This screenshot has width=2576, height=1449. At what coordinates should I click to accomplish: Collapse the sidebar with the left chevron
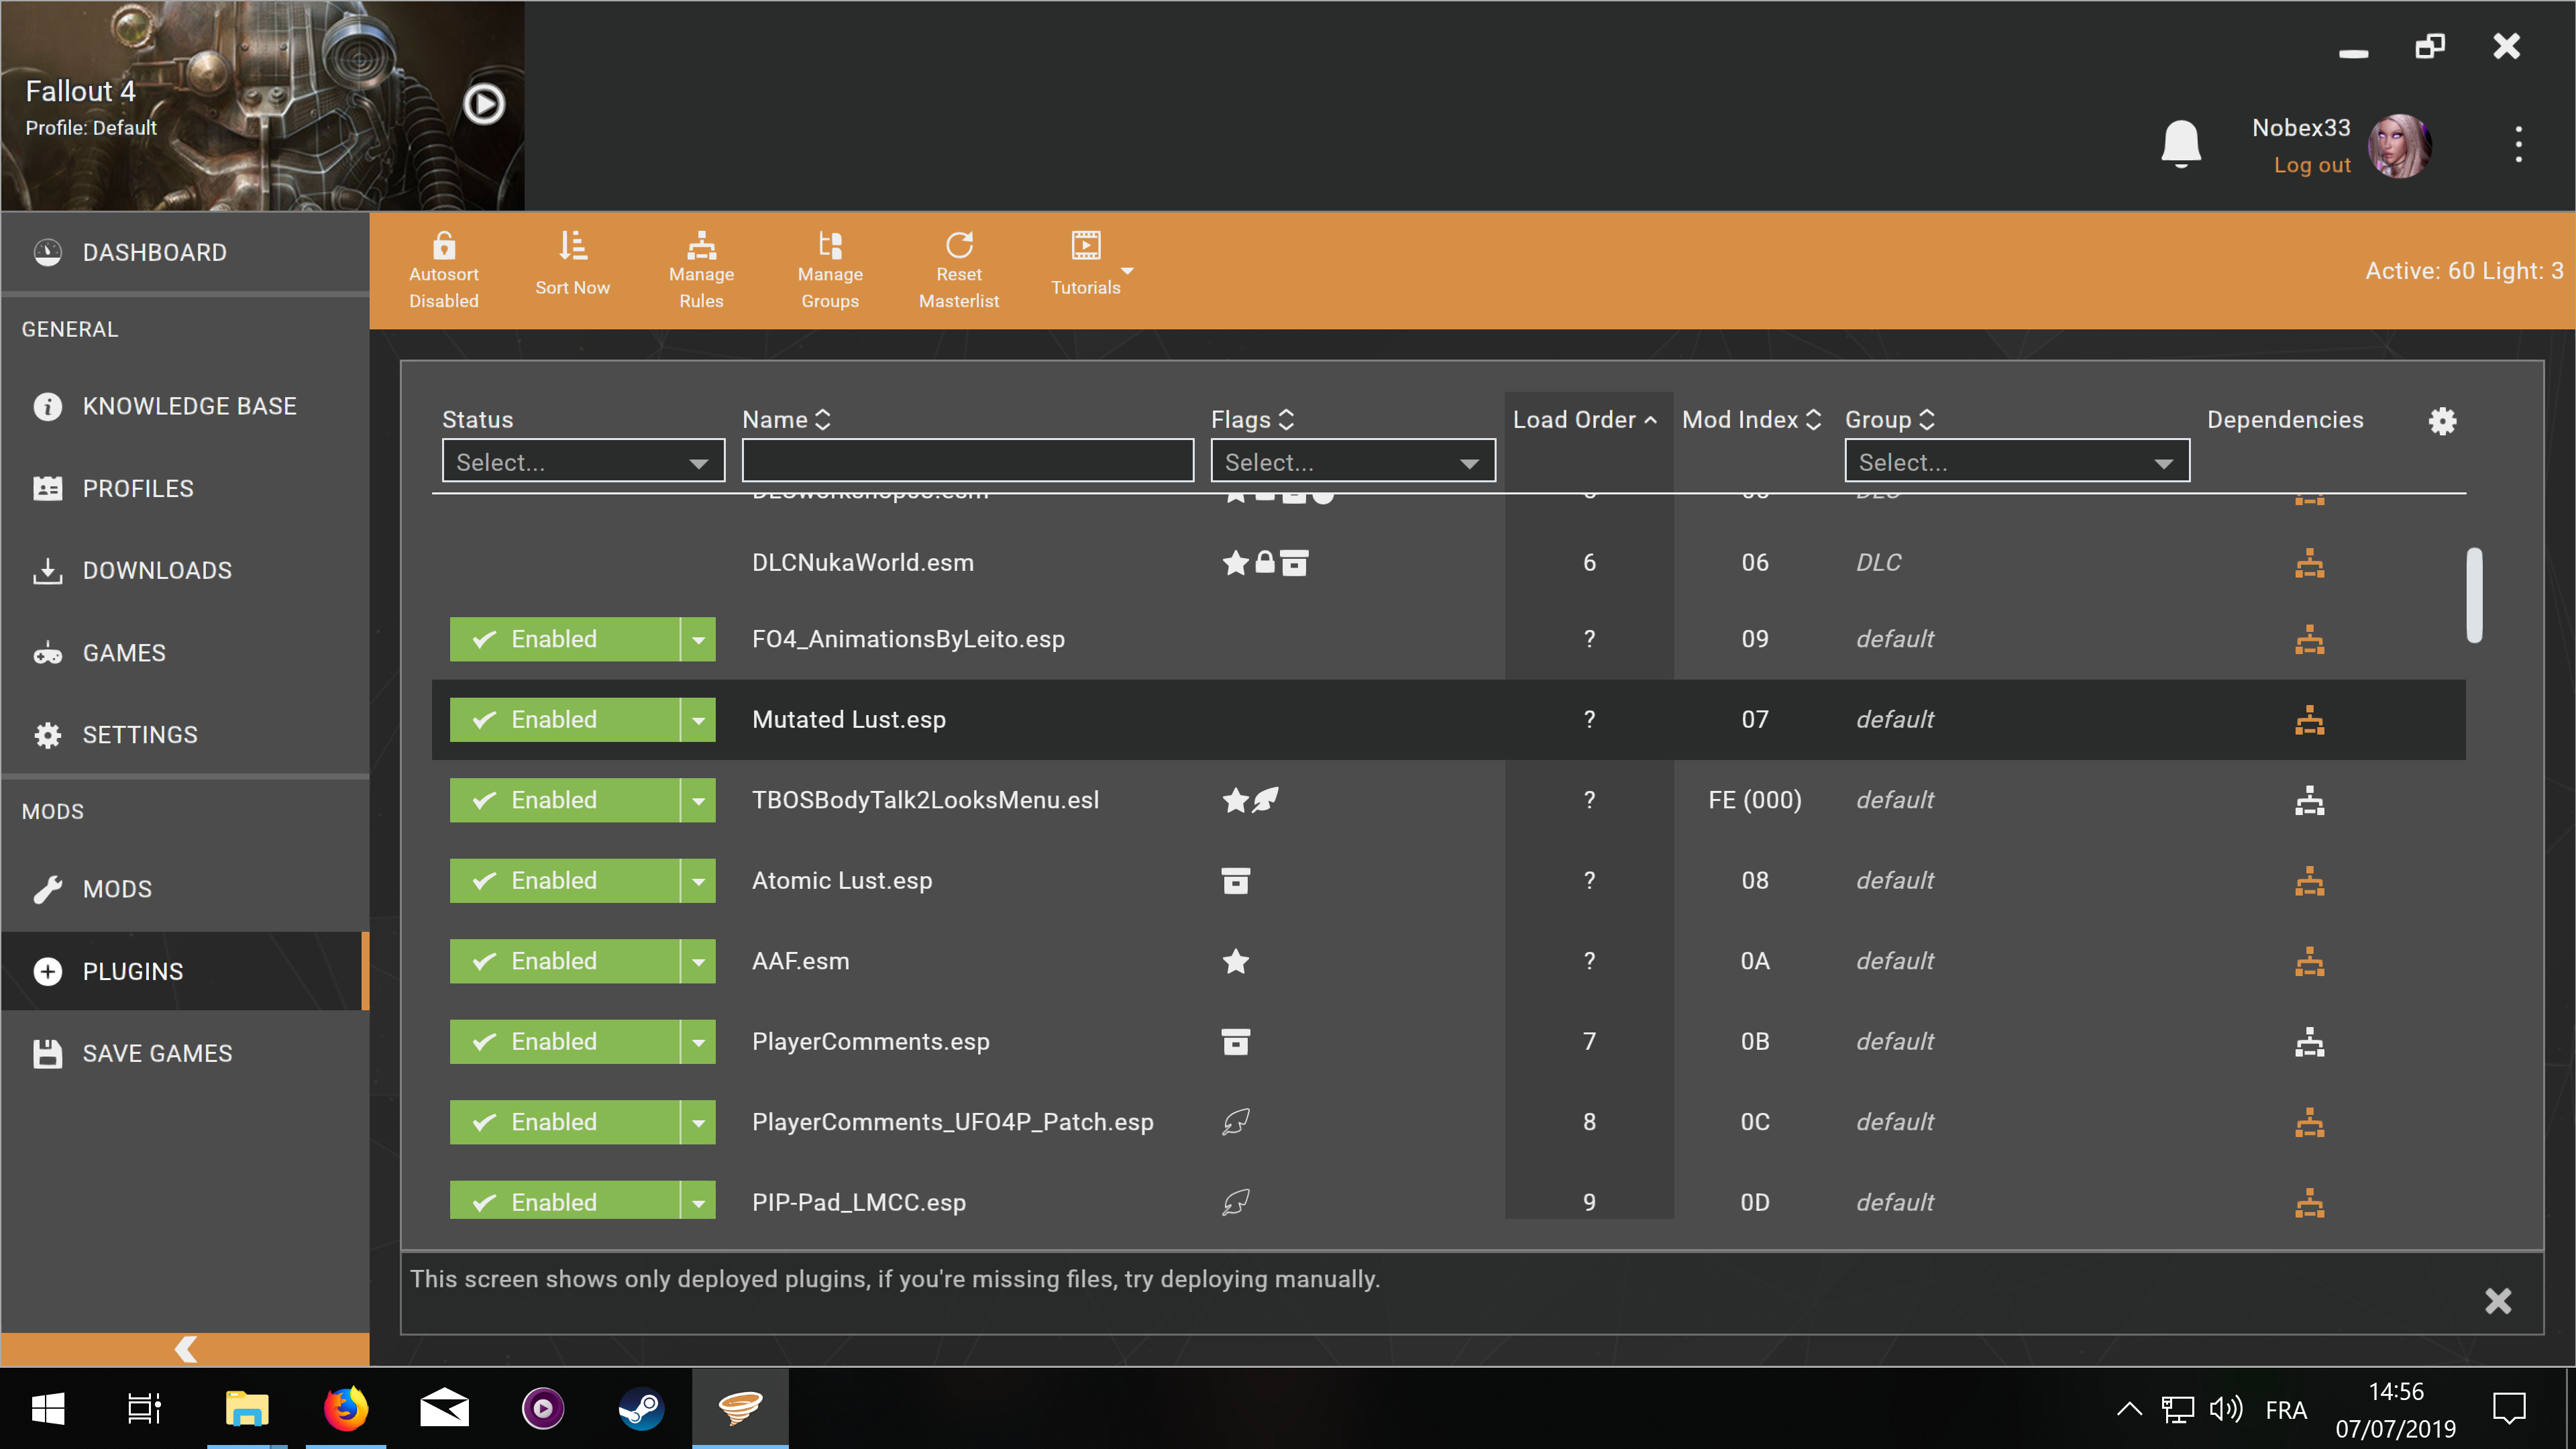coord(185,1349)
